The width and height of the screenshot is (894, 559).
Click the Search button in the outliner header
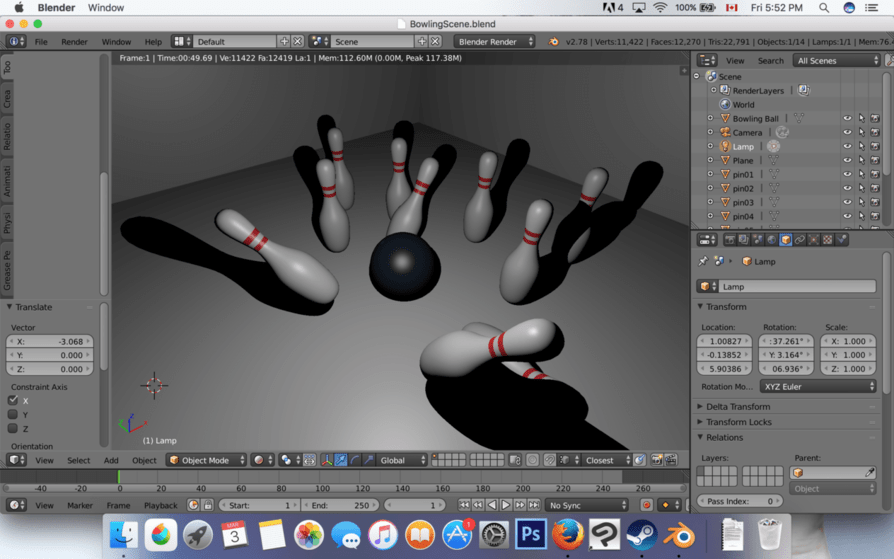point(770,61)
